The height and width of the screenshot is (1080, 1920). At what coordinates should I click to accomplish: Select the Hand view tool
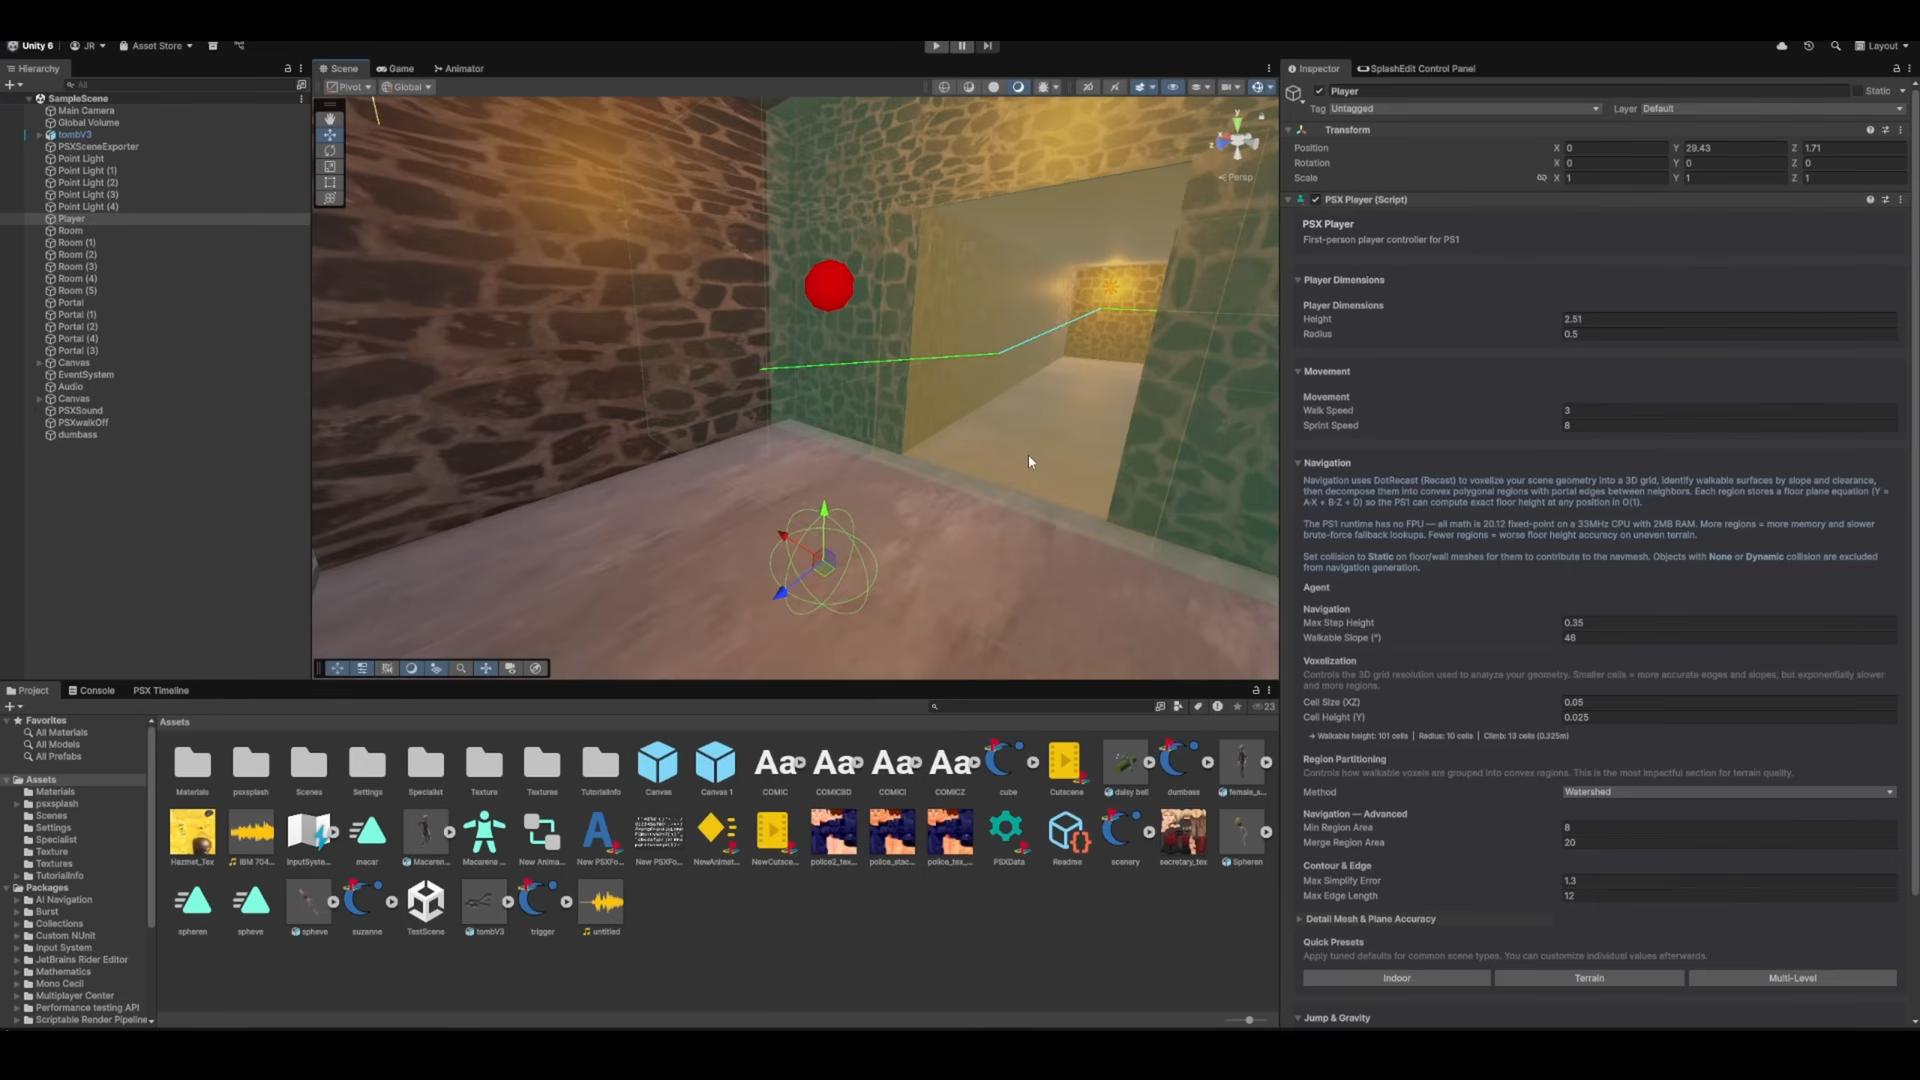330,119
